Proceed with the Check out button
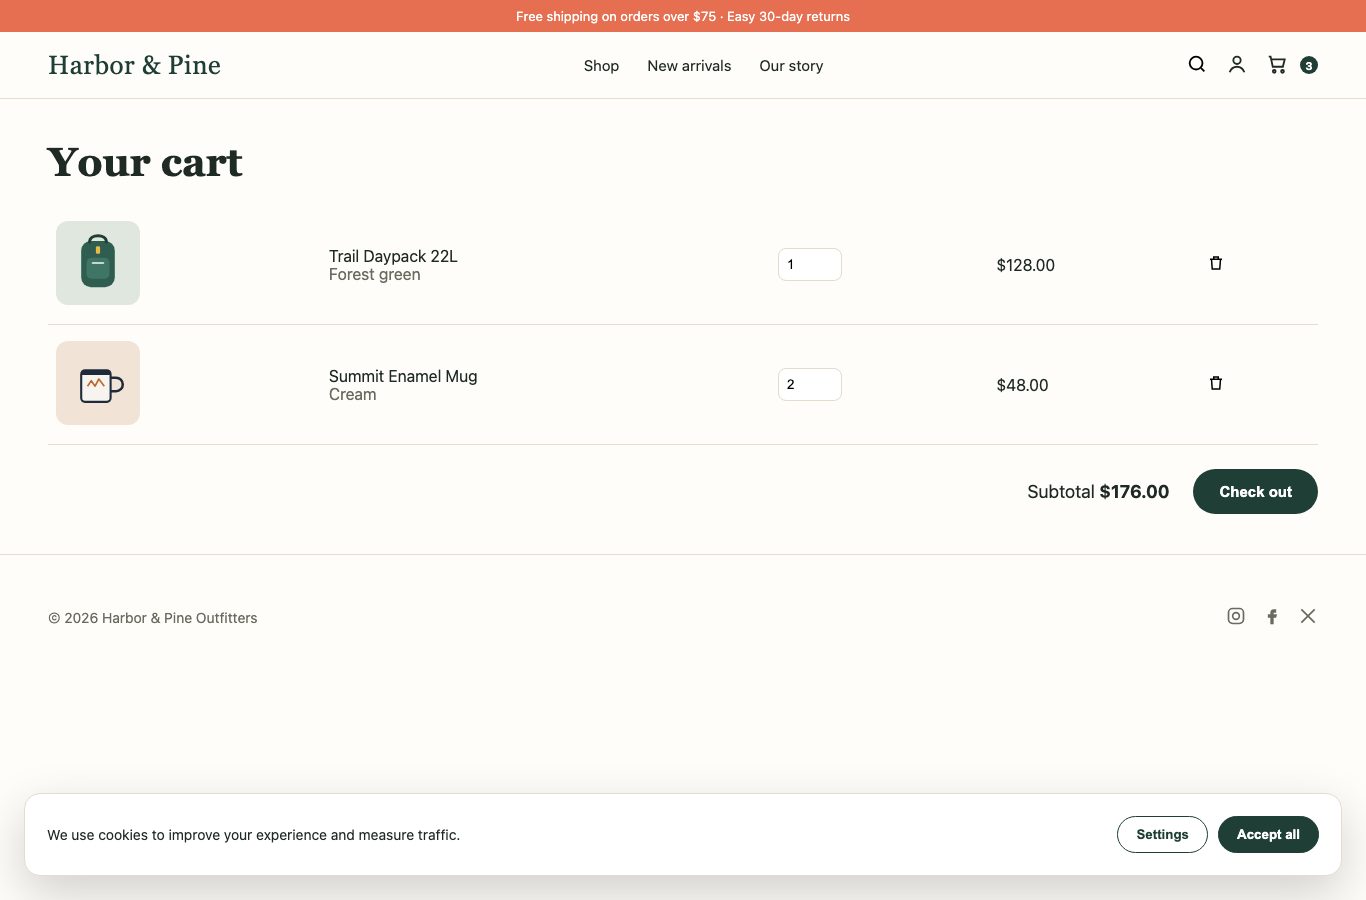Viewport: 1366px width, 900px height. pos(1255,492)
